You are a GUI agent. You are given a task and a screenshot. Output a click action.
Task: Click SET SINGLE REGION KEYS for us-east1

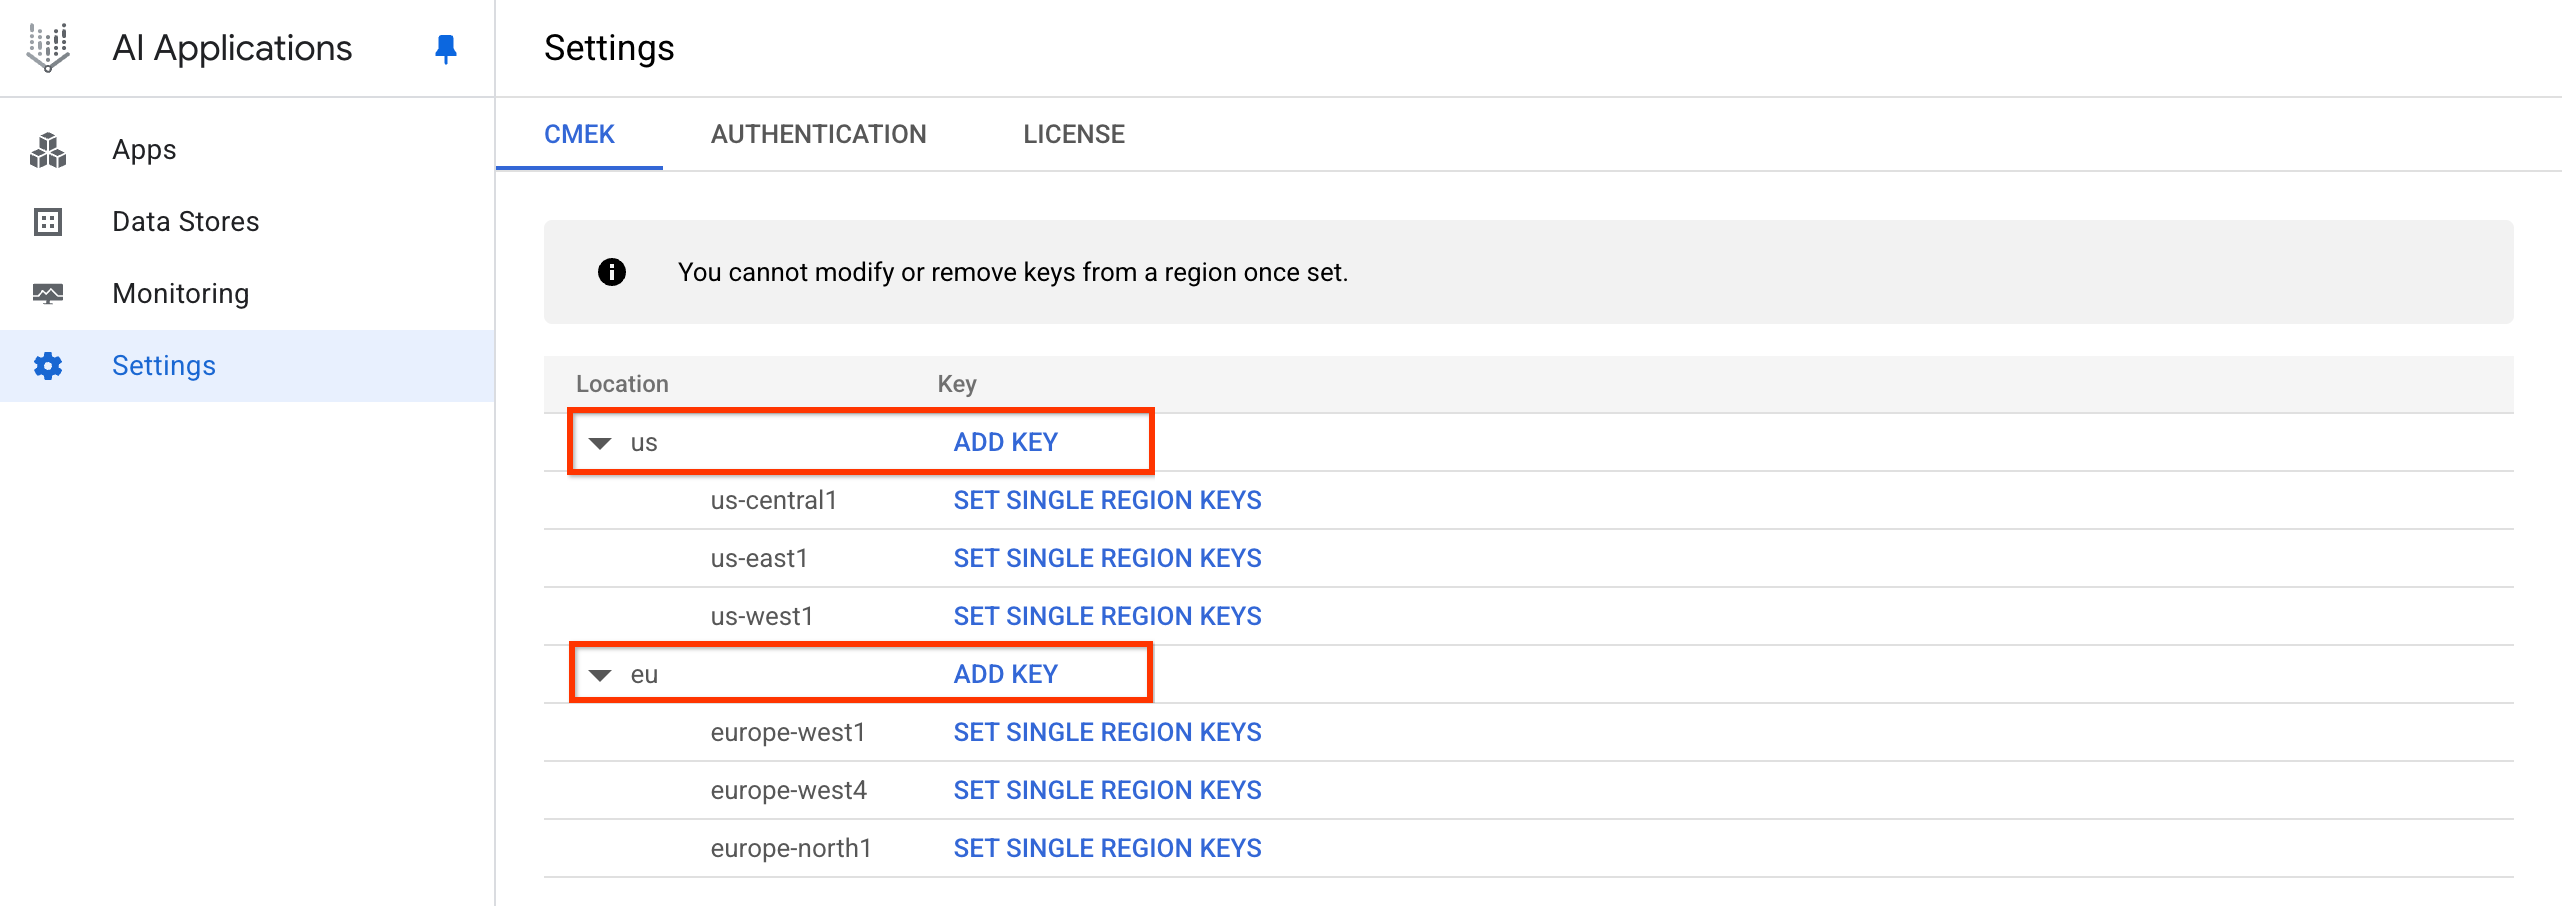tap(1106, 558)
